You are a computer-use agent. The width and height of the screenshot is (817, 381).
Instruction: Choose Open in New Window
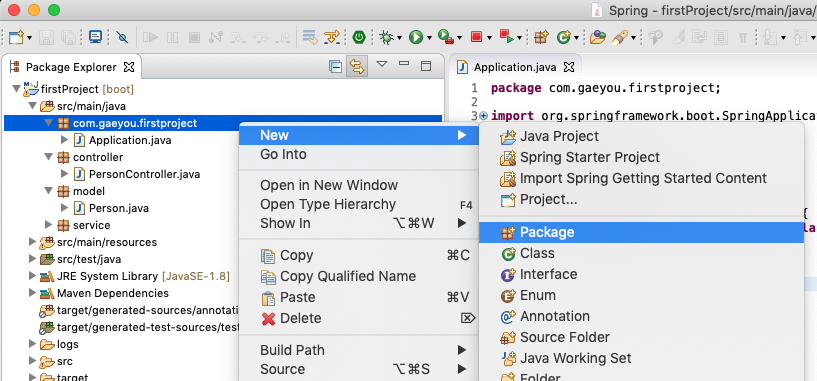point(358,185)
